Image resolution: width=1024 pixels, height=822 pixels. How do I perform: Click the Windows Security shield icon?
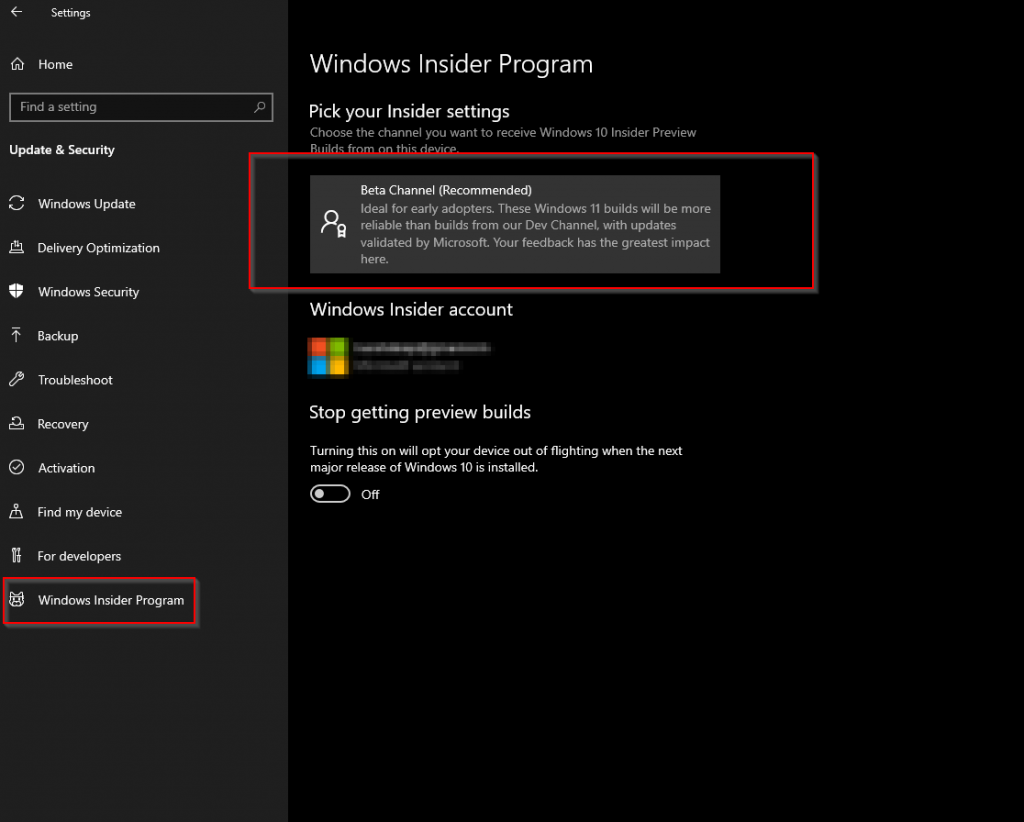click(16, 291)
